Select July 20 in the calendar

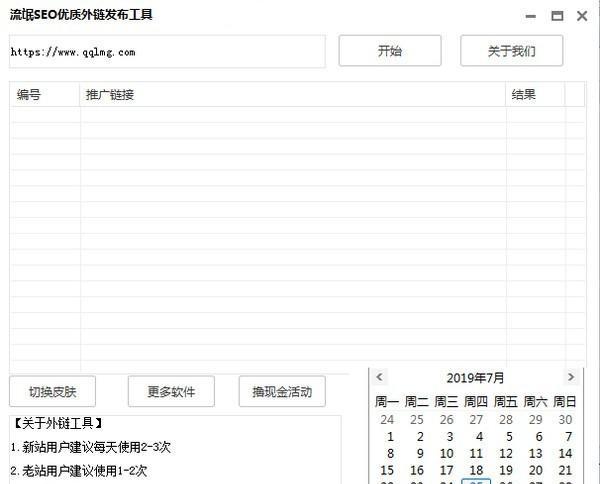click(x=536, y=470)
